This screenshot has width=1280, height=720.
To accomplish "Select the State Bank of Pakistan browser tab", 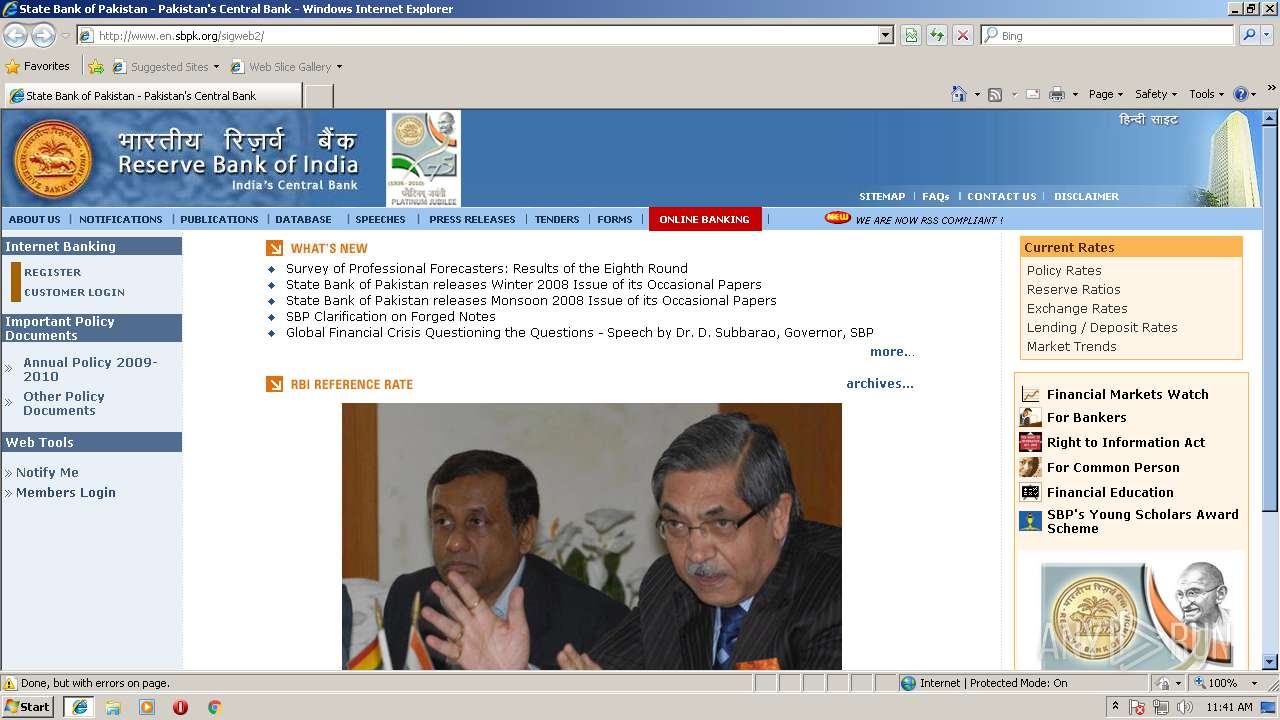I will point(152,96).
